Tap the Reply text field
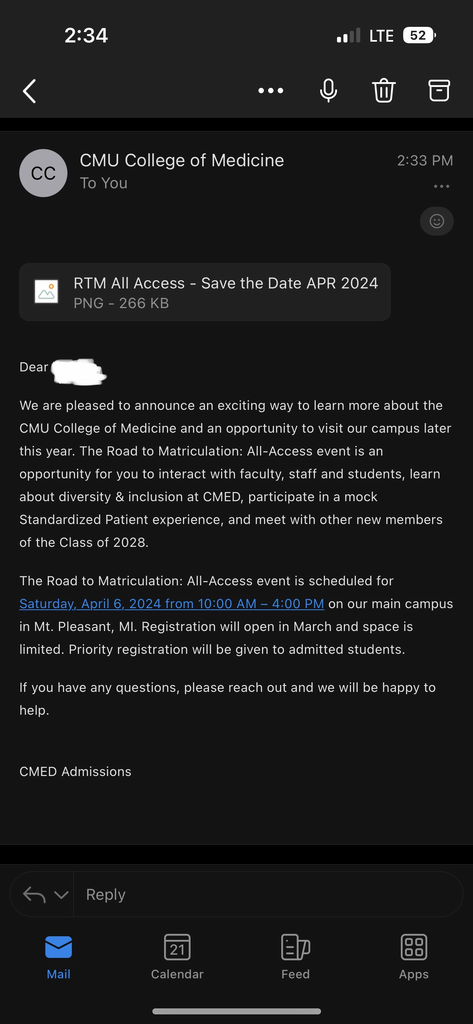Viewport: 473px width, 1024px height. [x=268, y=894]
